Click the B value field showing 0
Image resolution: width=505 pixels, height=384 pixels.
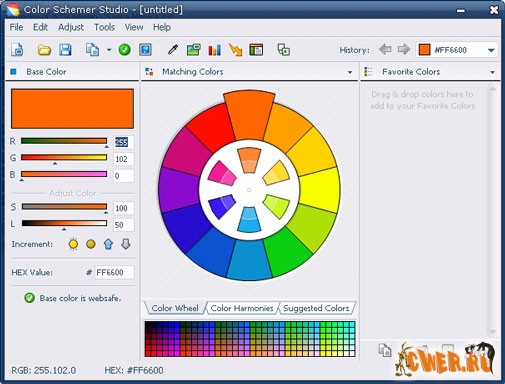tap(124, 176)
